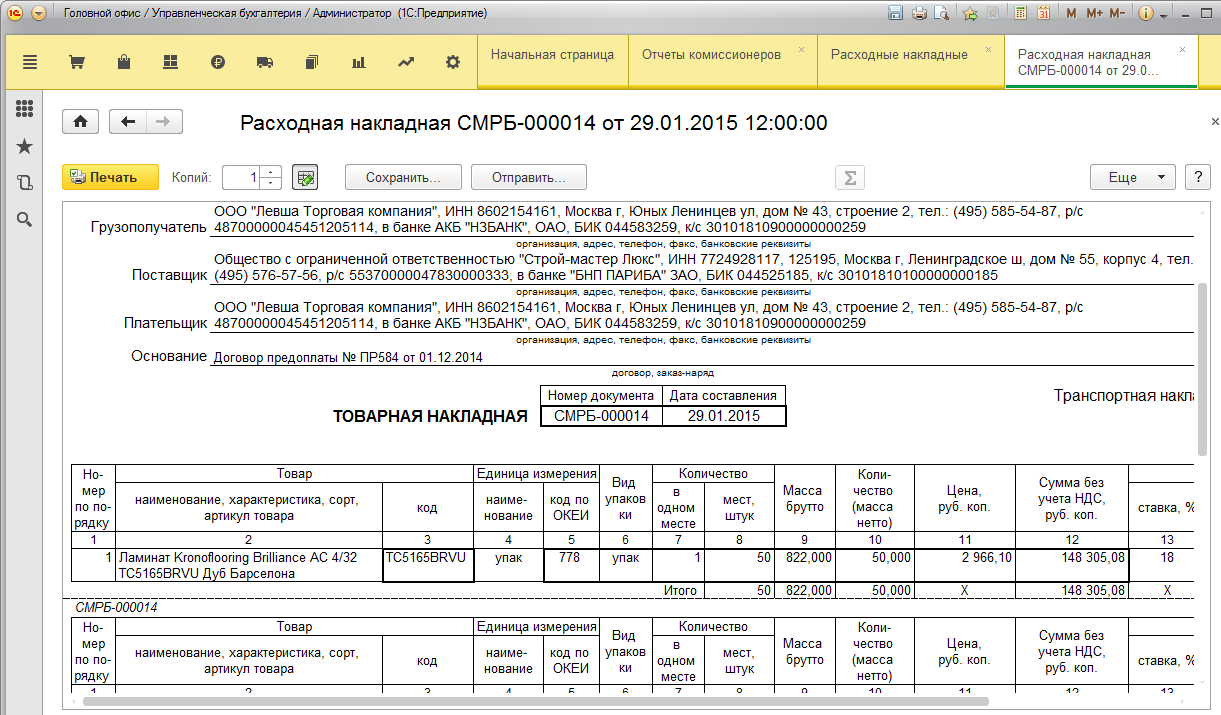Click the sum sigma button
This screenshot has width=1221, height=715.
point(849,177)
